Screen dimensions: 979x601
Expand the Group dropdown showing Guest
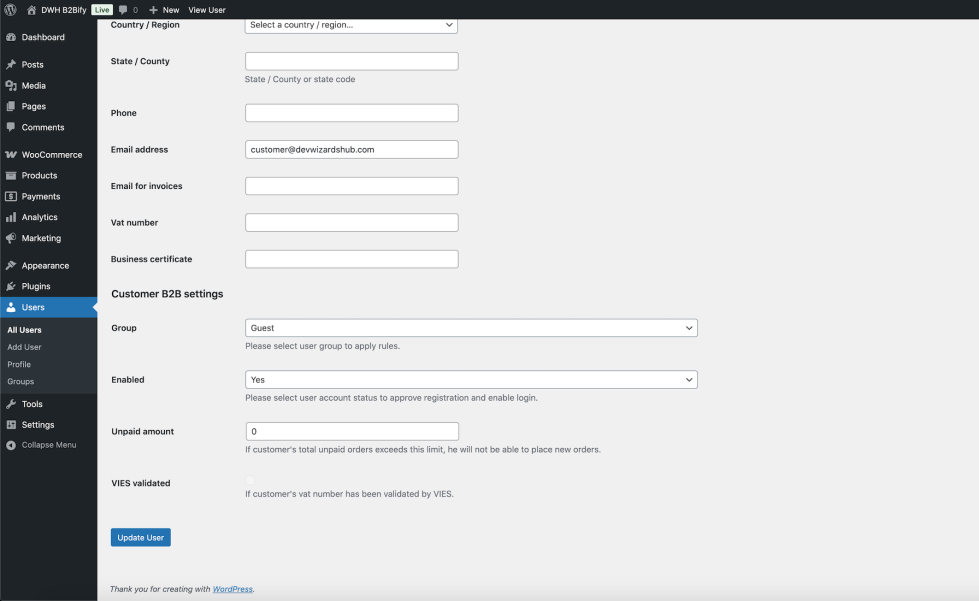point(471,328)
